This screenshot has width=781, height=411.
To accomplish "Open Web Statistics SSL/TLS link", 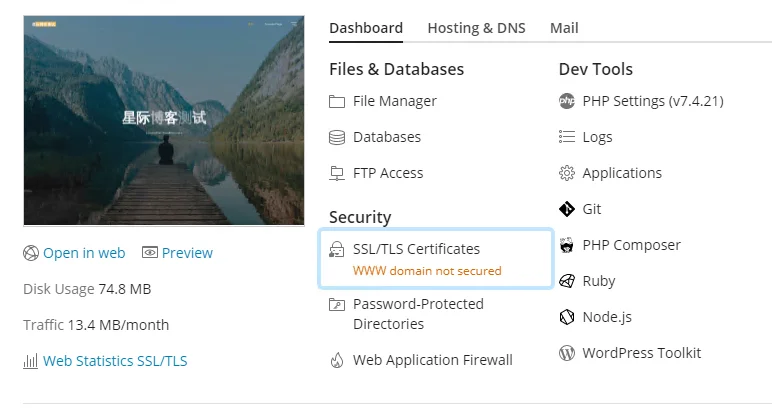I will point(115,361).
